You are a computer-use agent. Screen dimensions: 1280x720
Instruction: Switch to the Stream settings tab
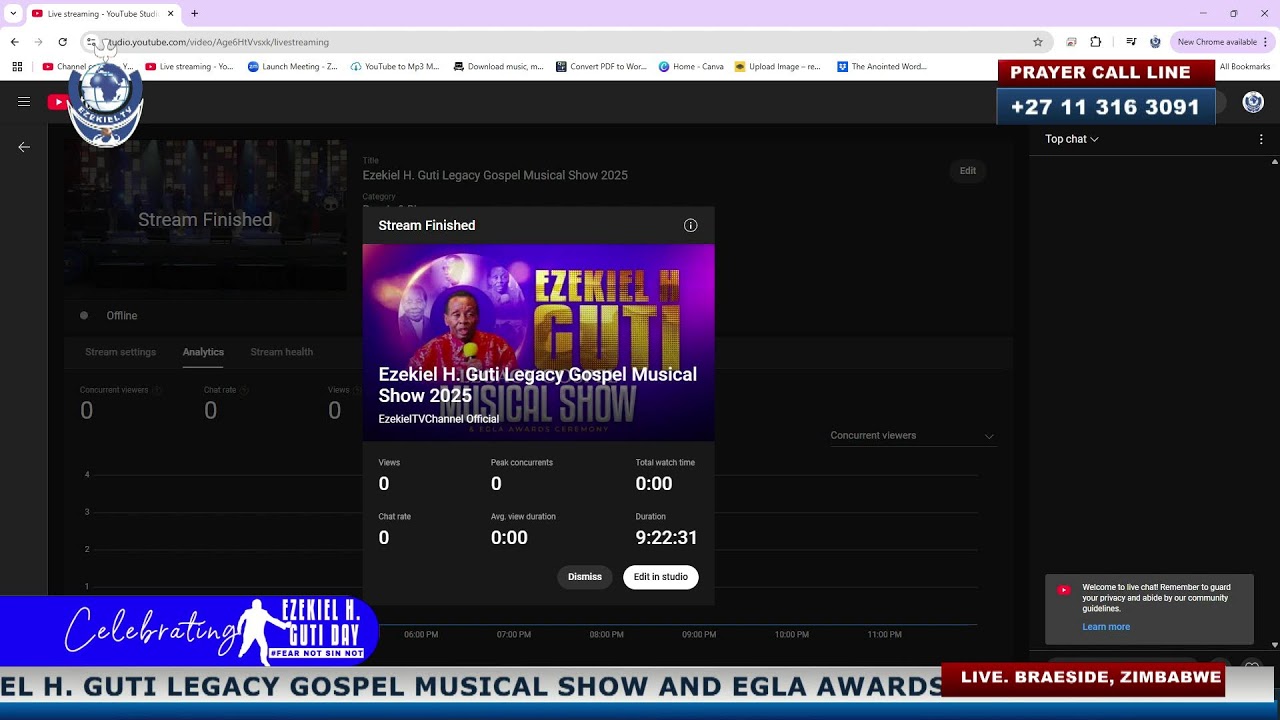tap(120, 352)
